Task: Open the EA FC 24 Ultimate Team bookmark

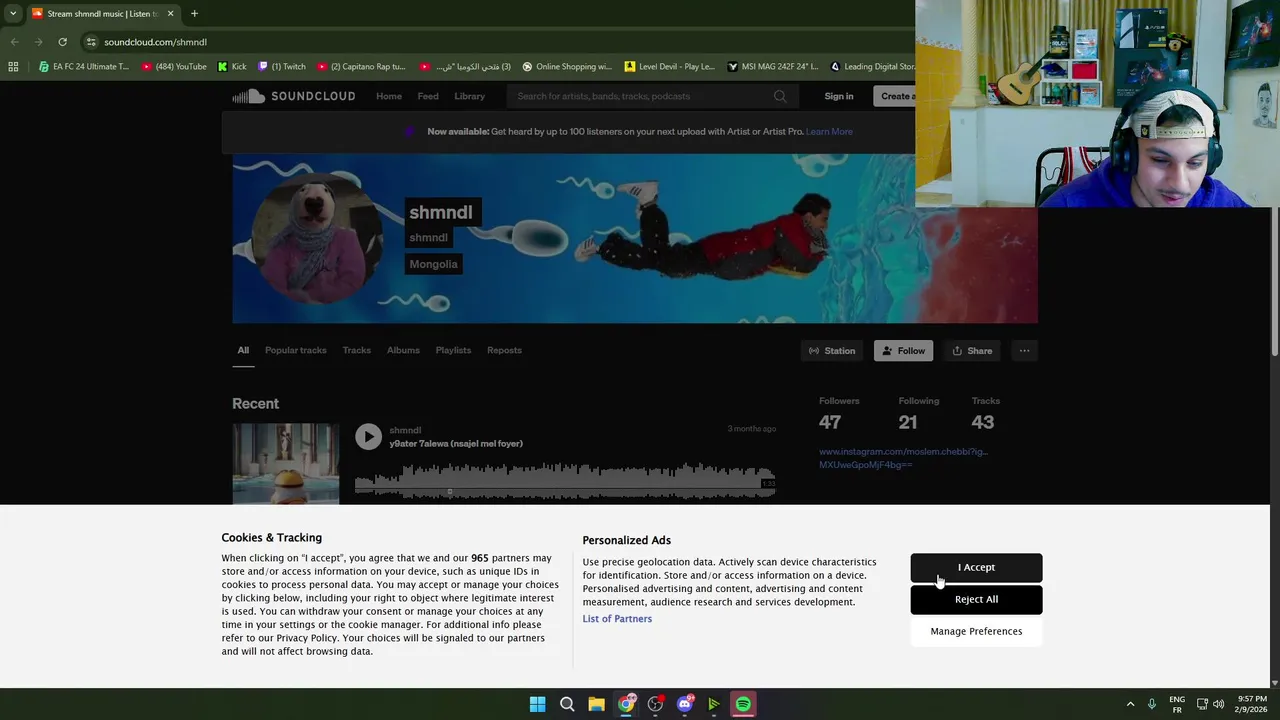Action: pos(84,67)
